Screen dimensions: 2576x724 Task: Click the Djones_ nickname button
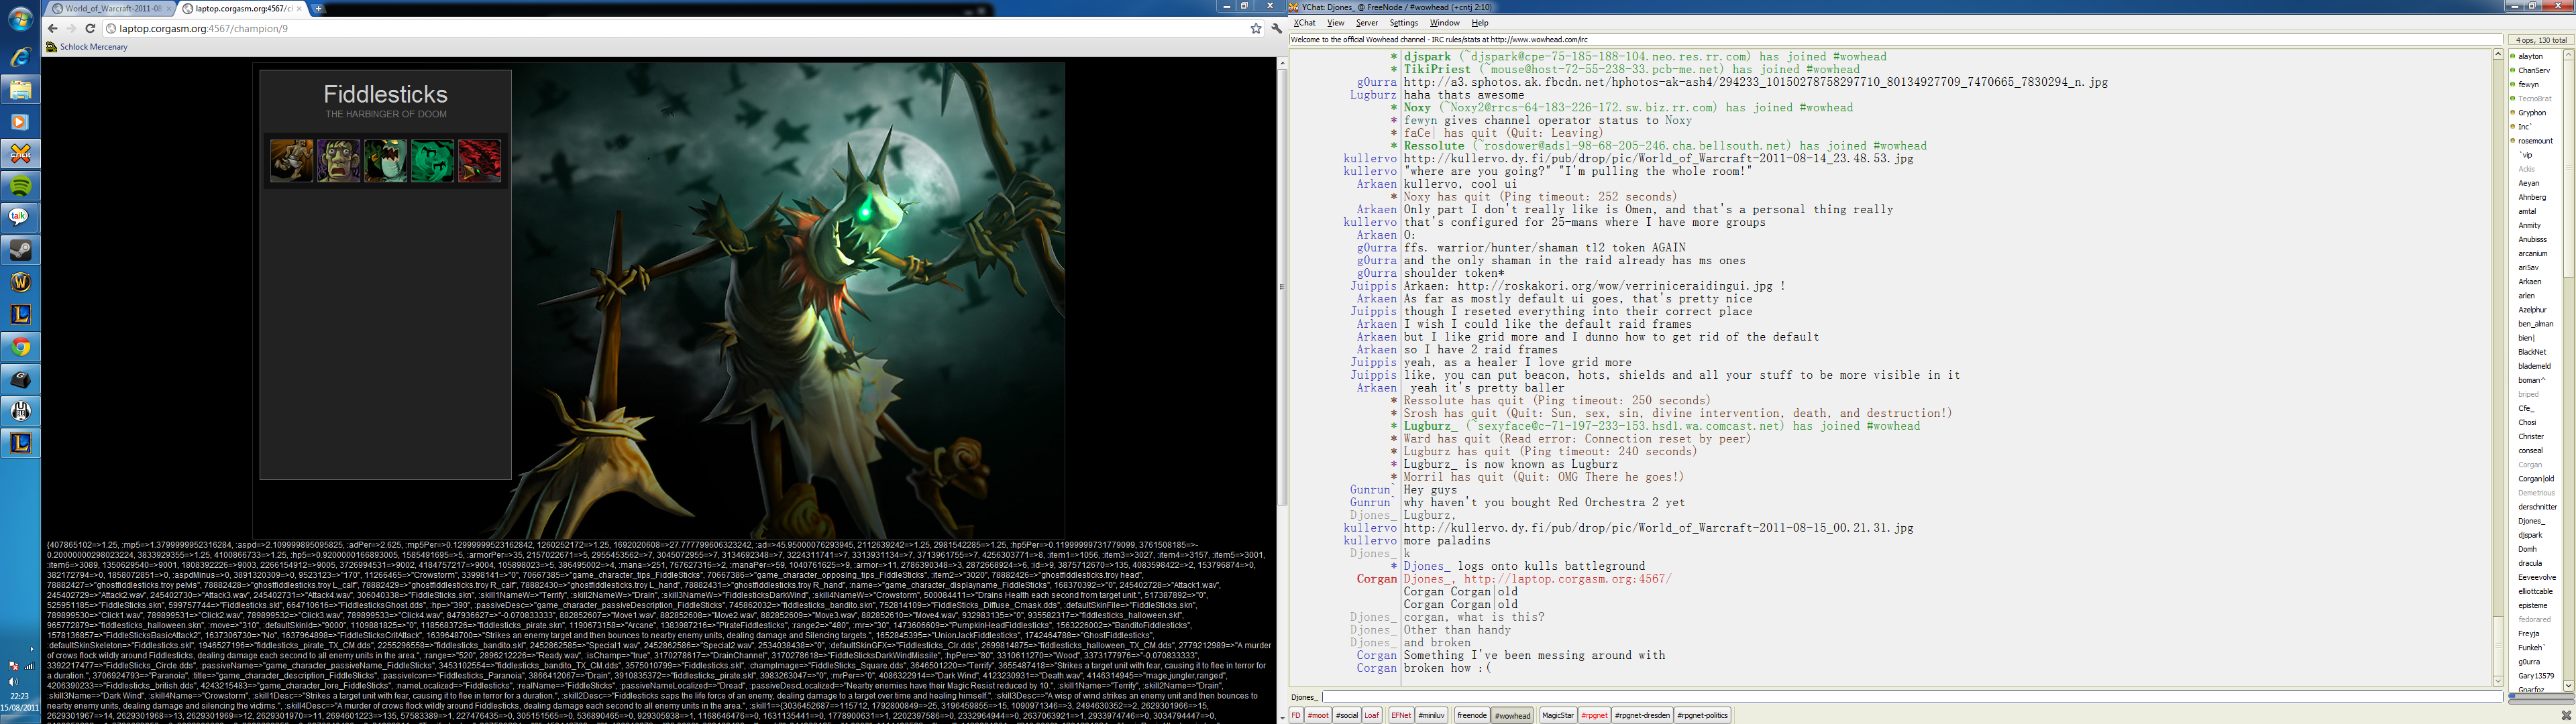click(x=1304, y=697)
